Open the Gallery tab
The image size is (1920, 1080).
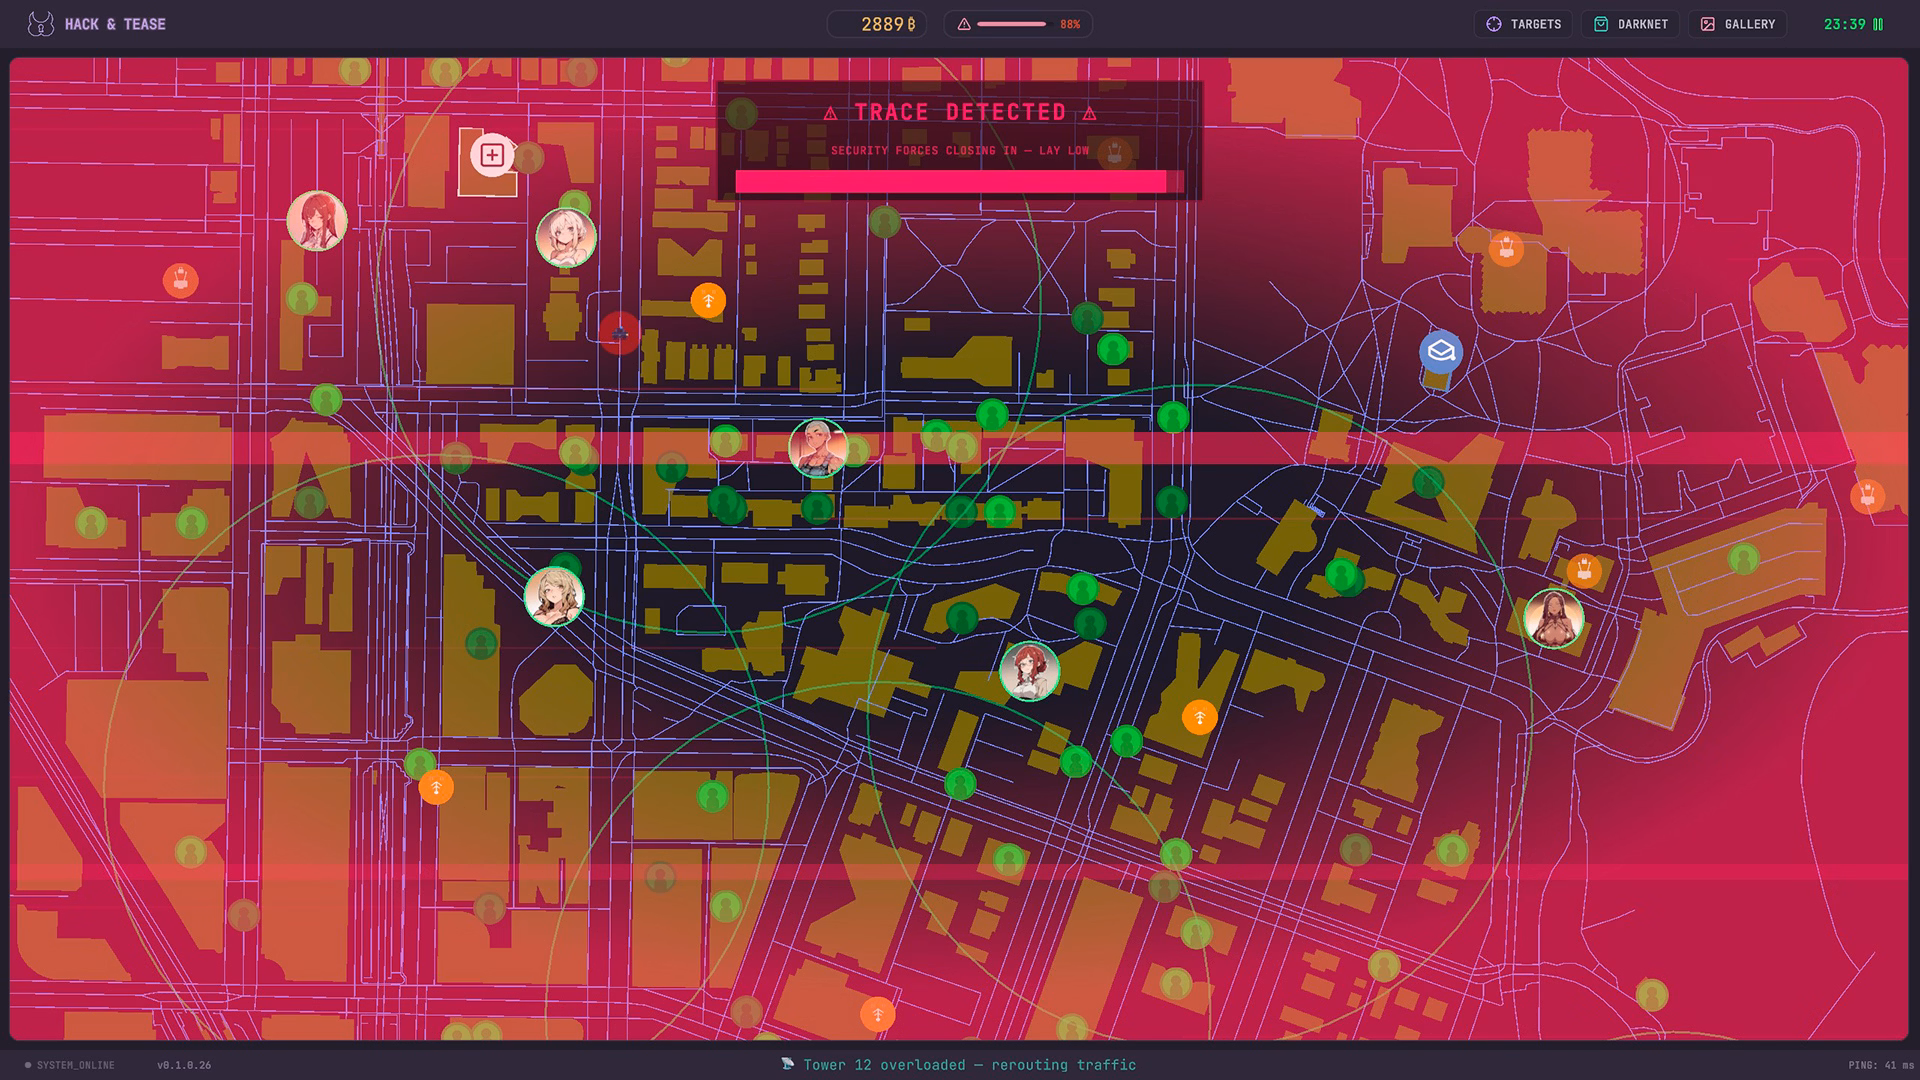[1737, 24]
